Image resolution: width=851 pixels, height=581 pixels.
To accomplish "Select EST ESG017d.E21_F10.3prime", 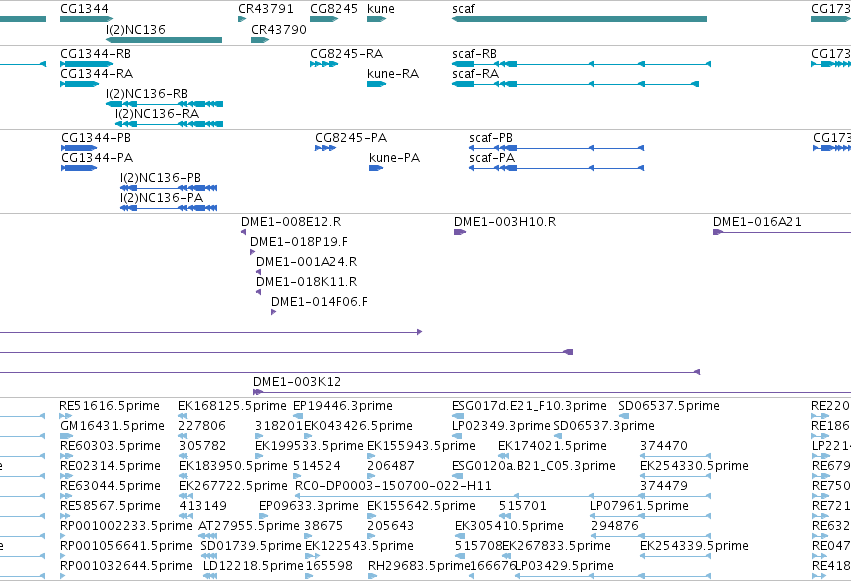I will (x=457, y=416).
